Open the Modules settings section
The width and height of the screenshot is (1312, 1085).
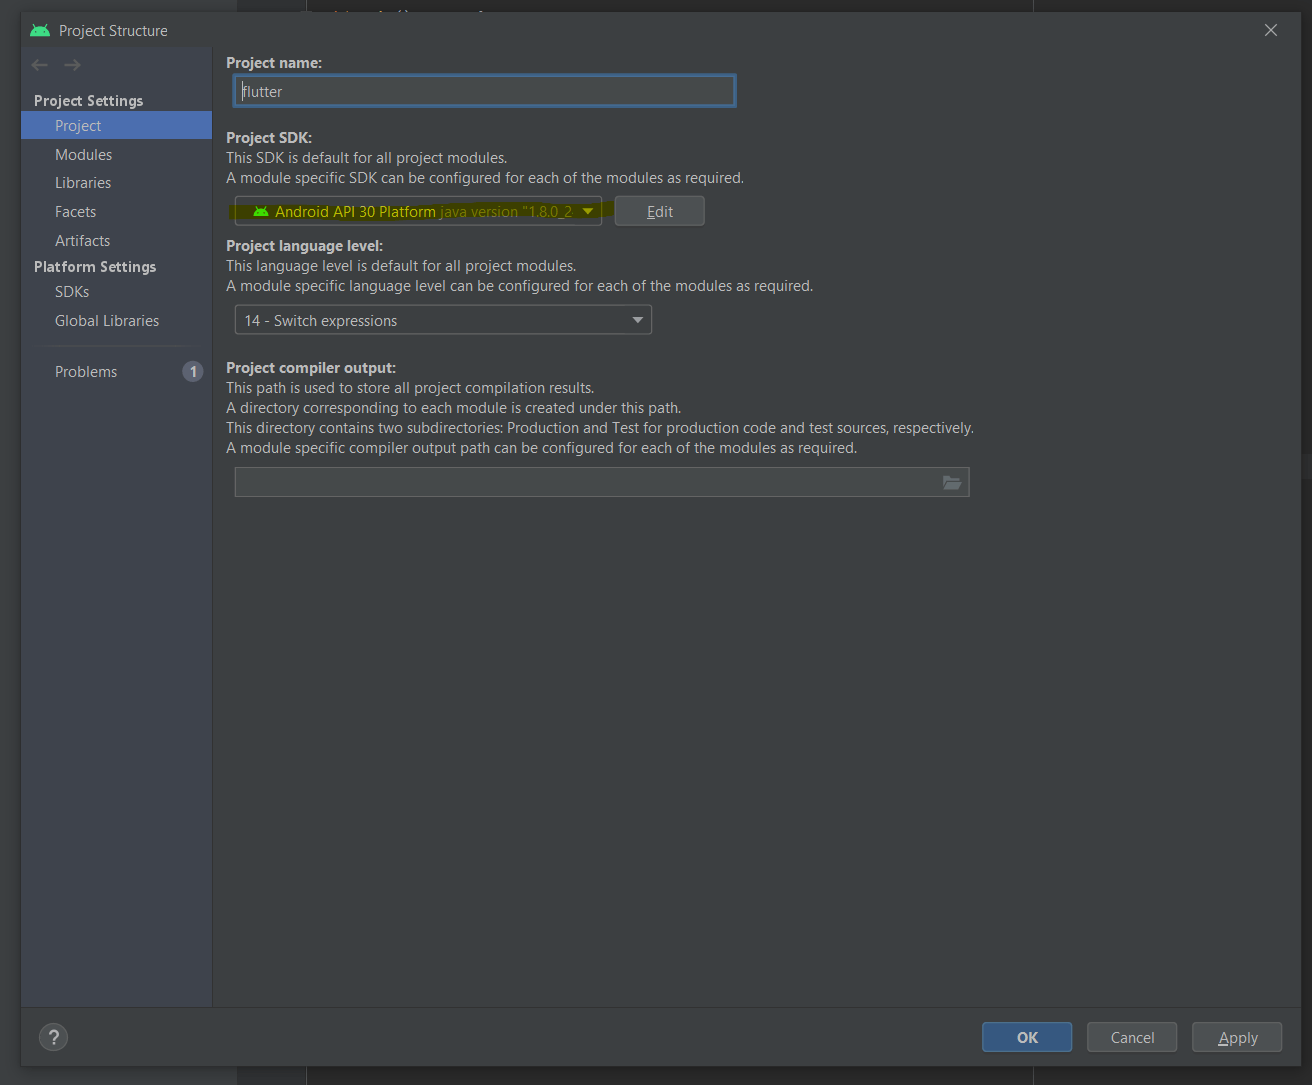click(x=83, y=155)
